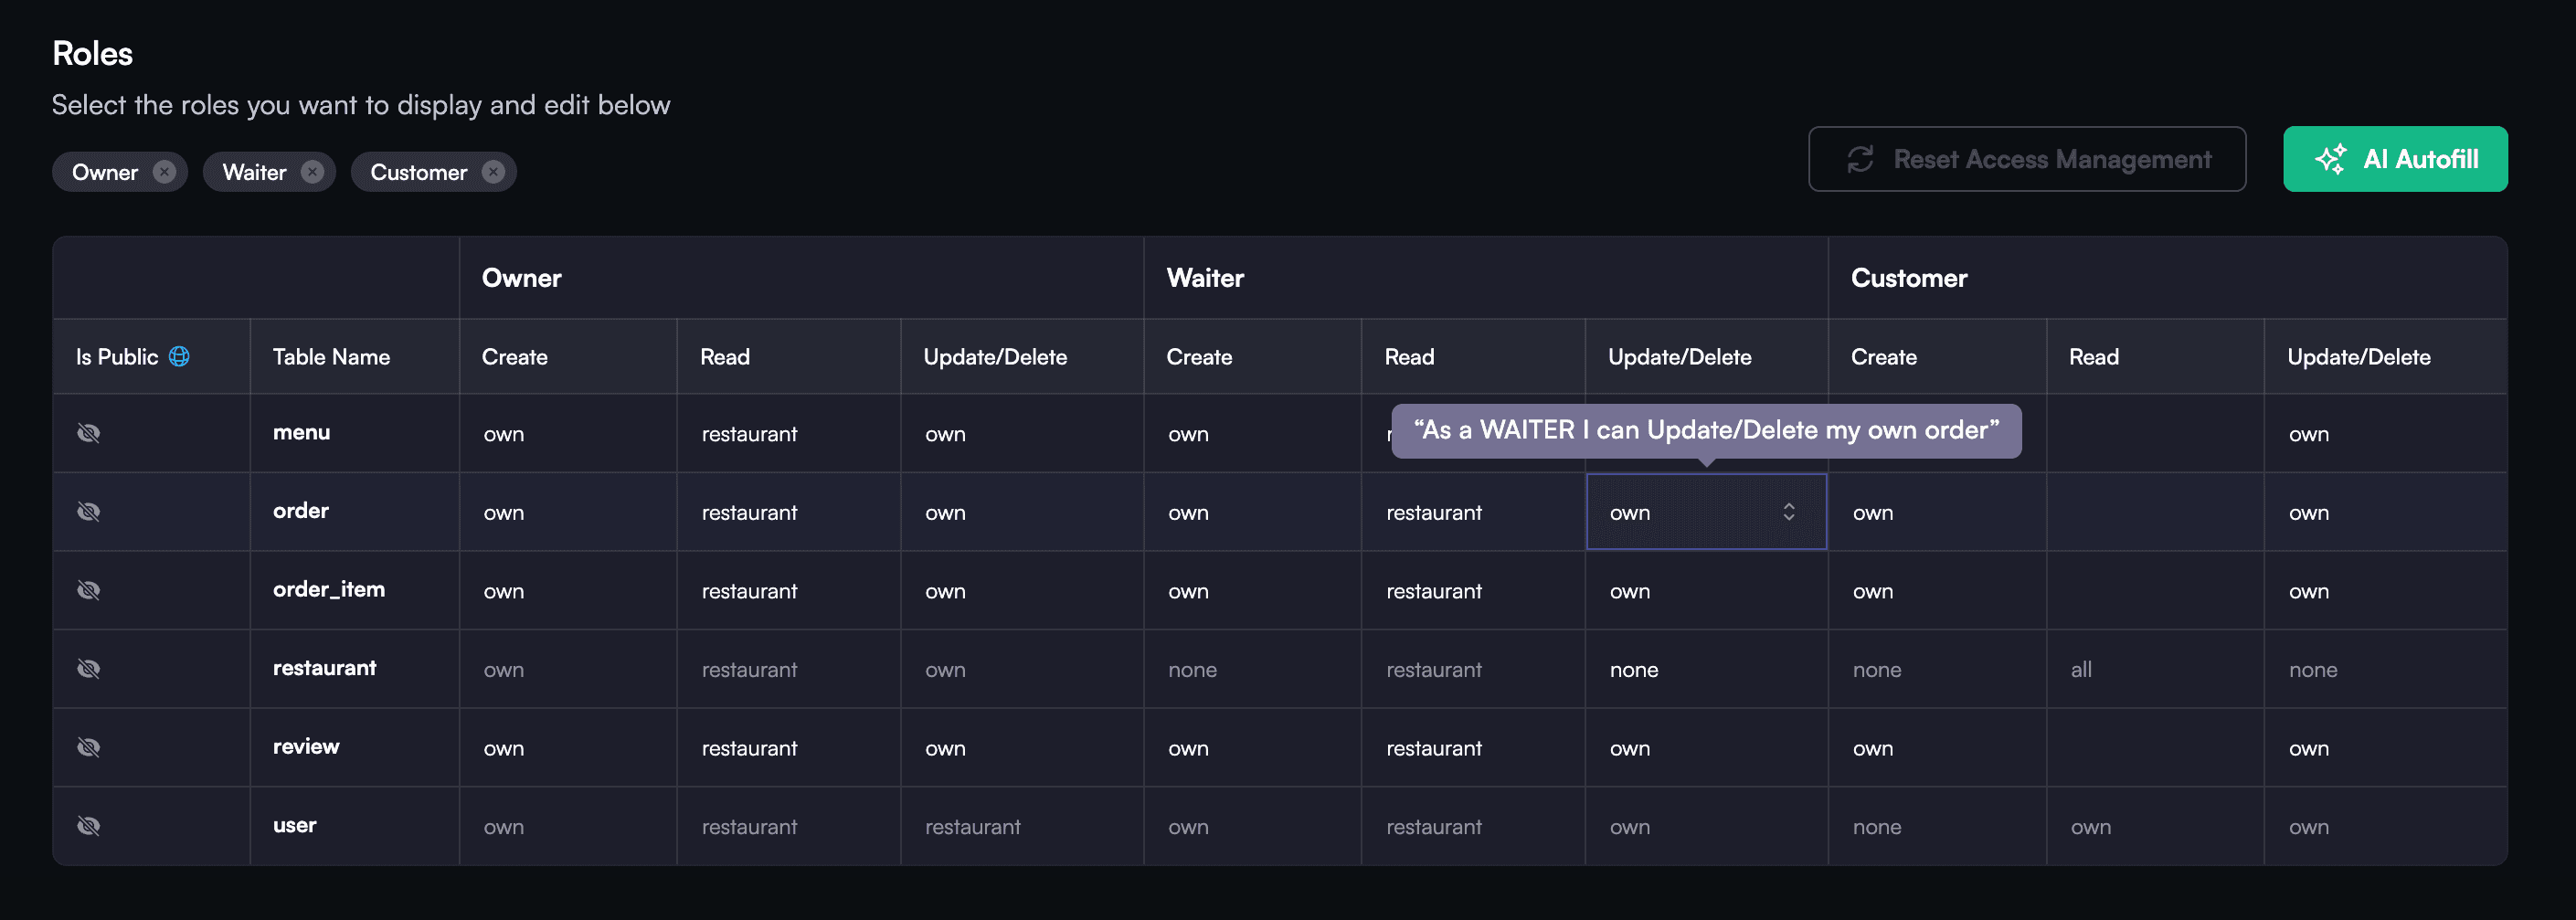Viewport: 2576px width, 920px height.
Task: Toggle public visibility for review table
Action: tap(89, 747)
